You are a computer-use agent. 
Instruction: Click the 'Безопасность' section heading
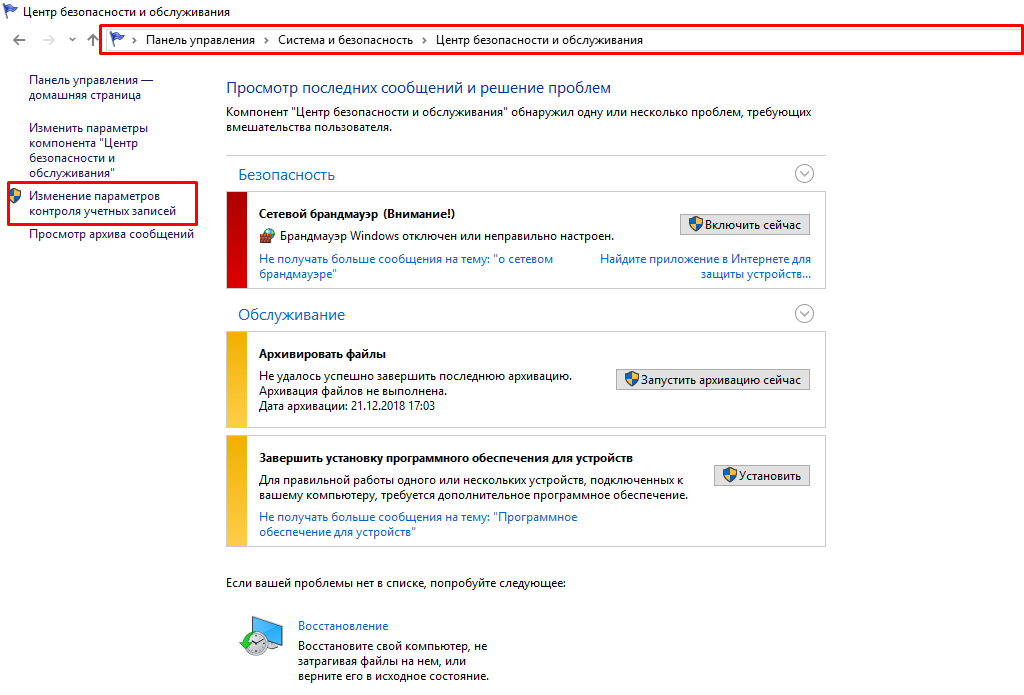point(286,174)
